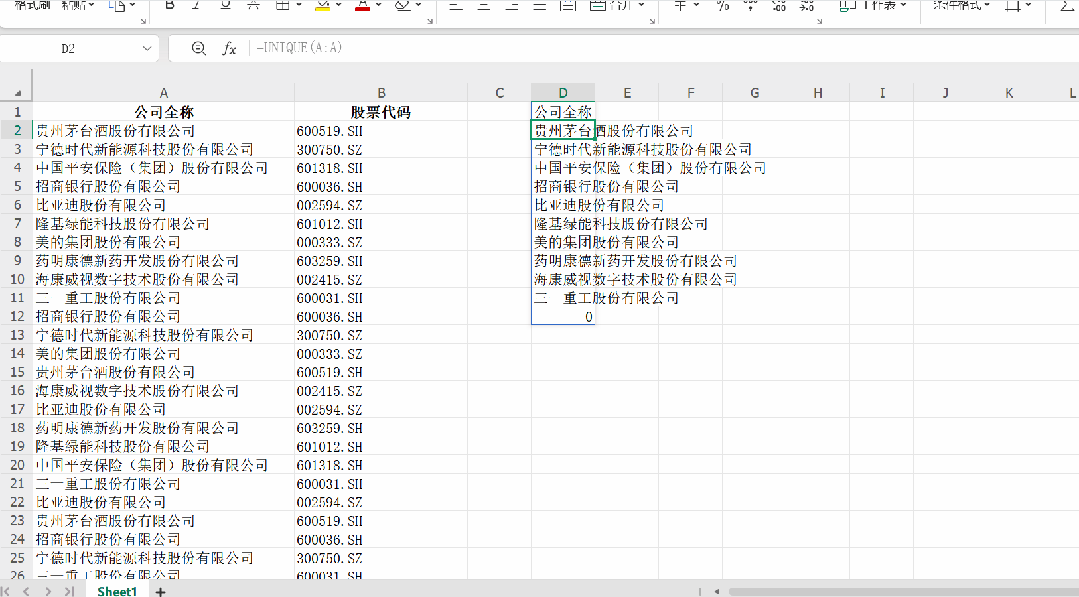Expand the font color dropdown arrow
This screenshot has width=1079, height=597.
(x=378, y=5)
